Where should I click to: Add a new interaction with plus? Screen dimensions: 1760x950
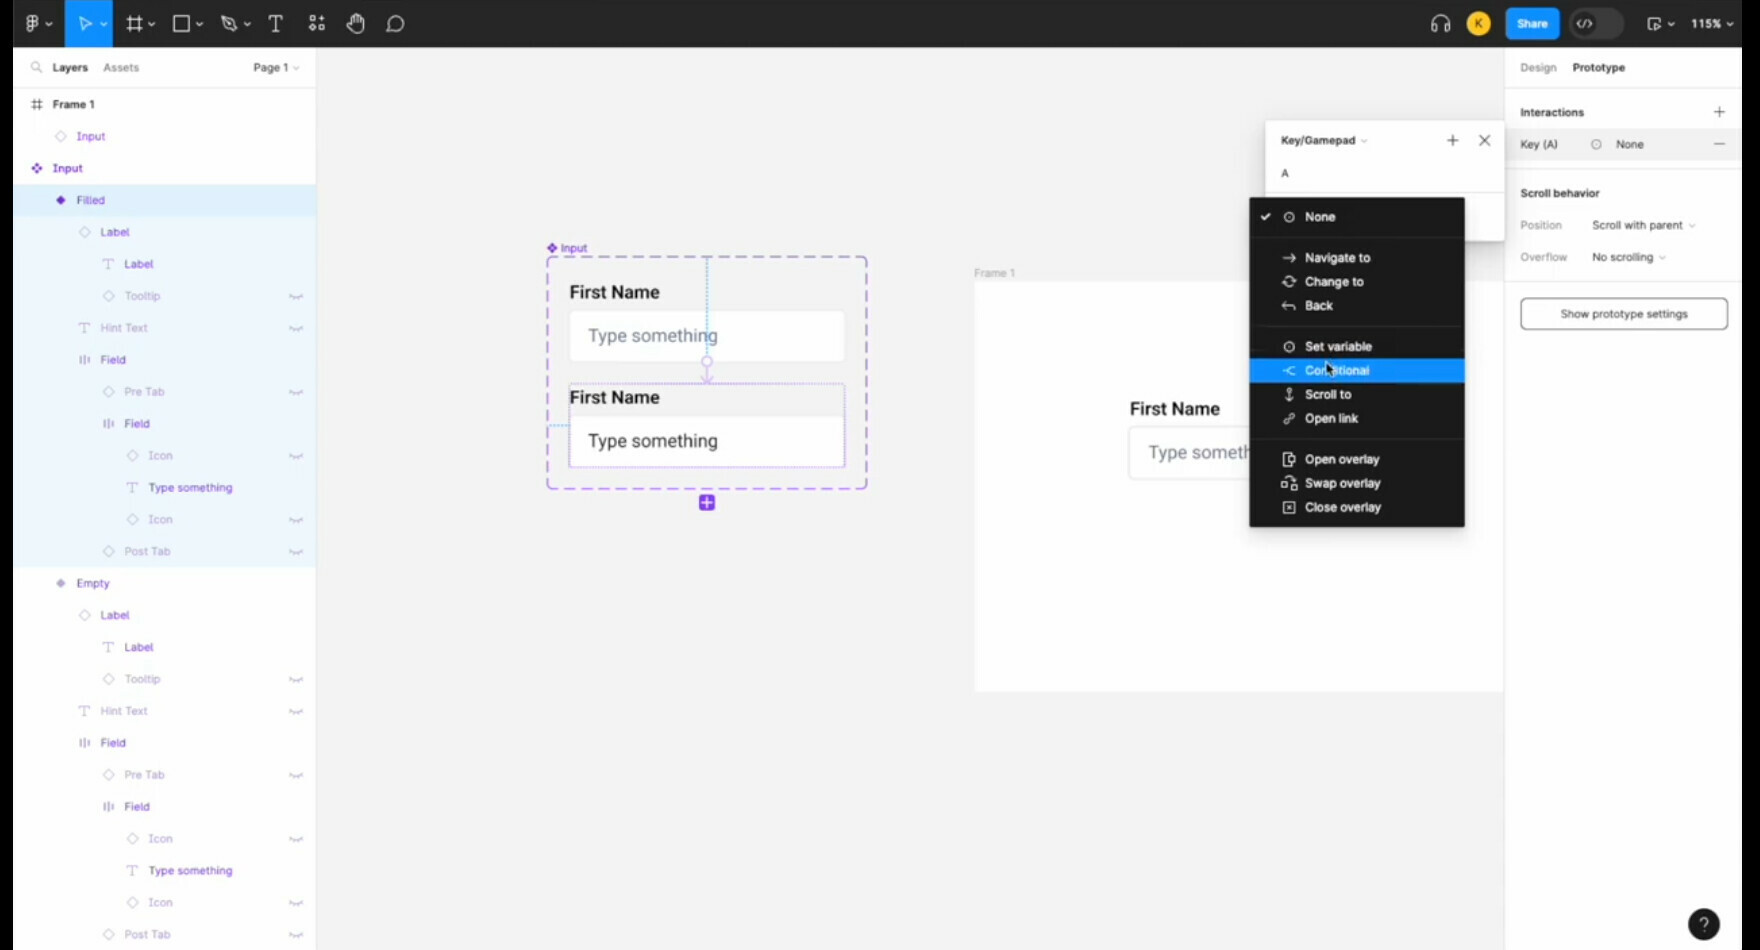point(1719,112)
